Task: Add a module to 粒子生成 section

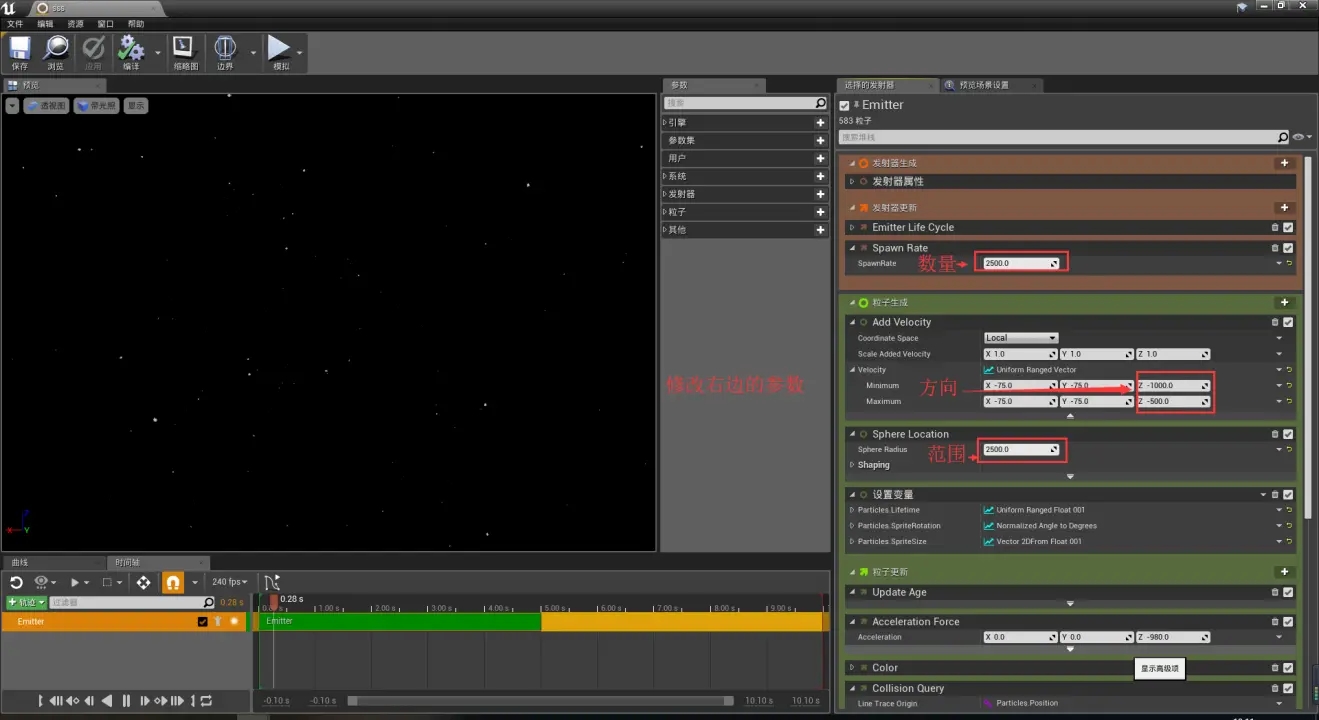Action: 1285,302
